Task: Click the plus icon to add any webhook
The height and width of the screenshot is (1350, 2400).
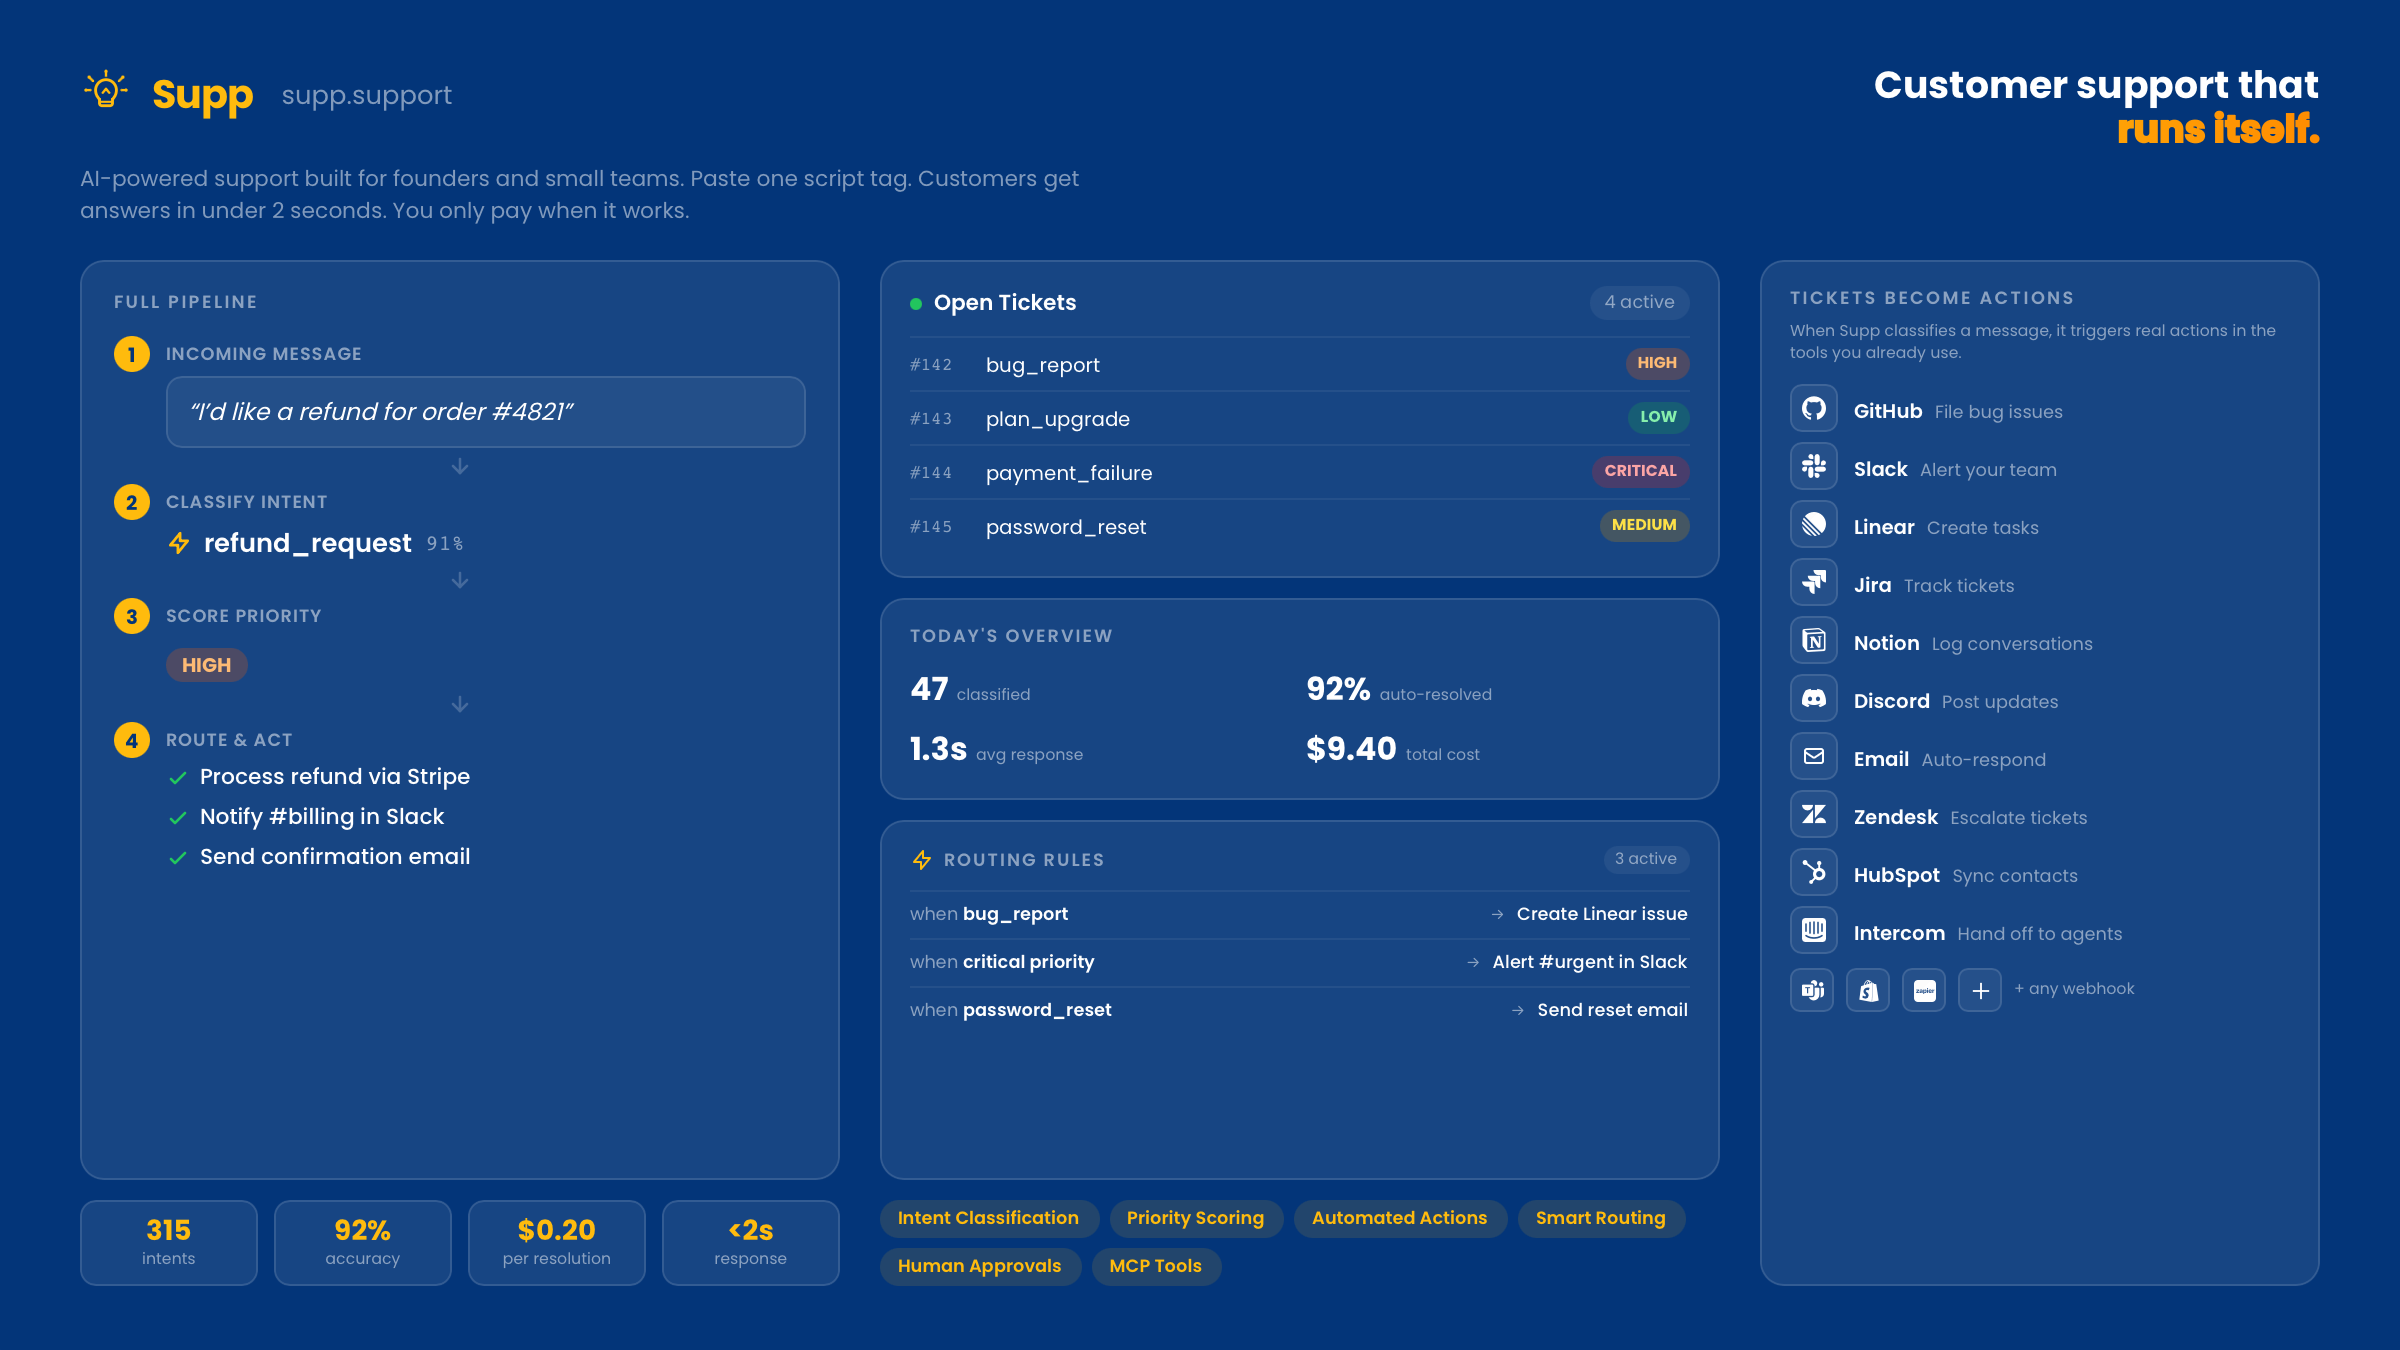Action: (x=1979, y=989)
